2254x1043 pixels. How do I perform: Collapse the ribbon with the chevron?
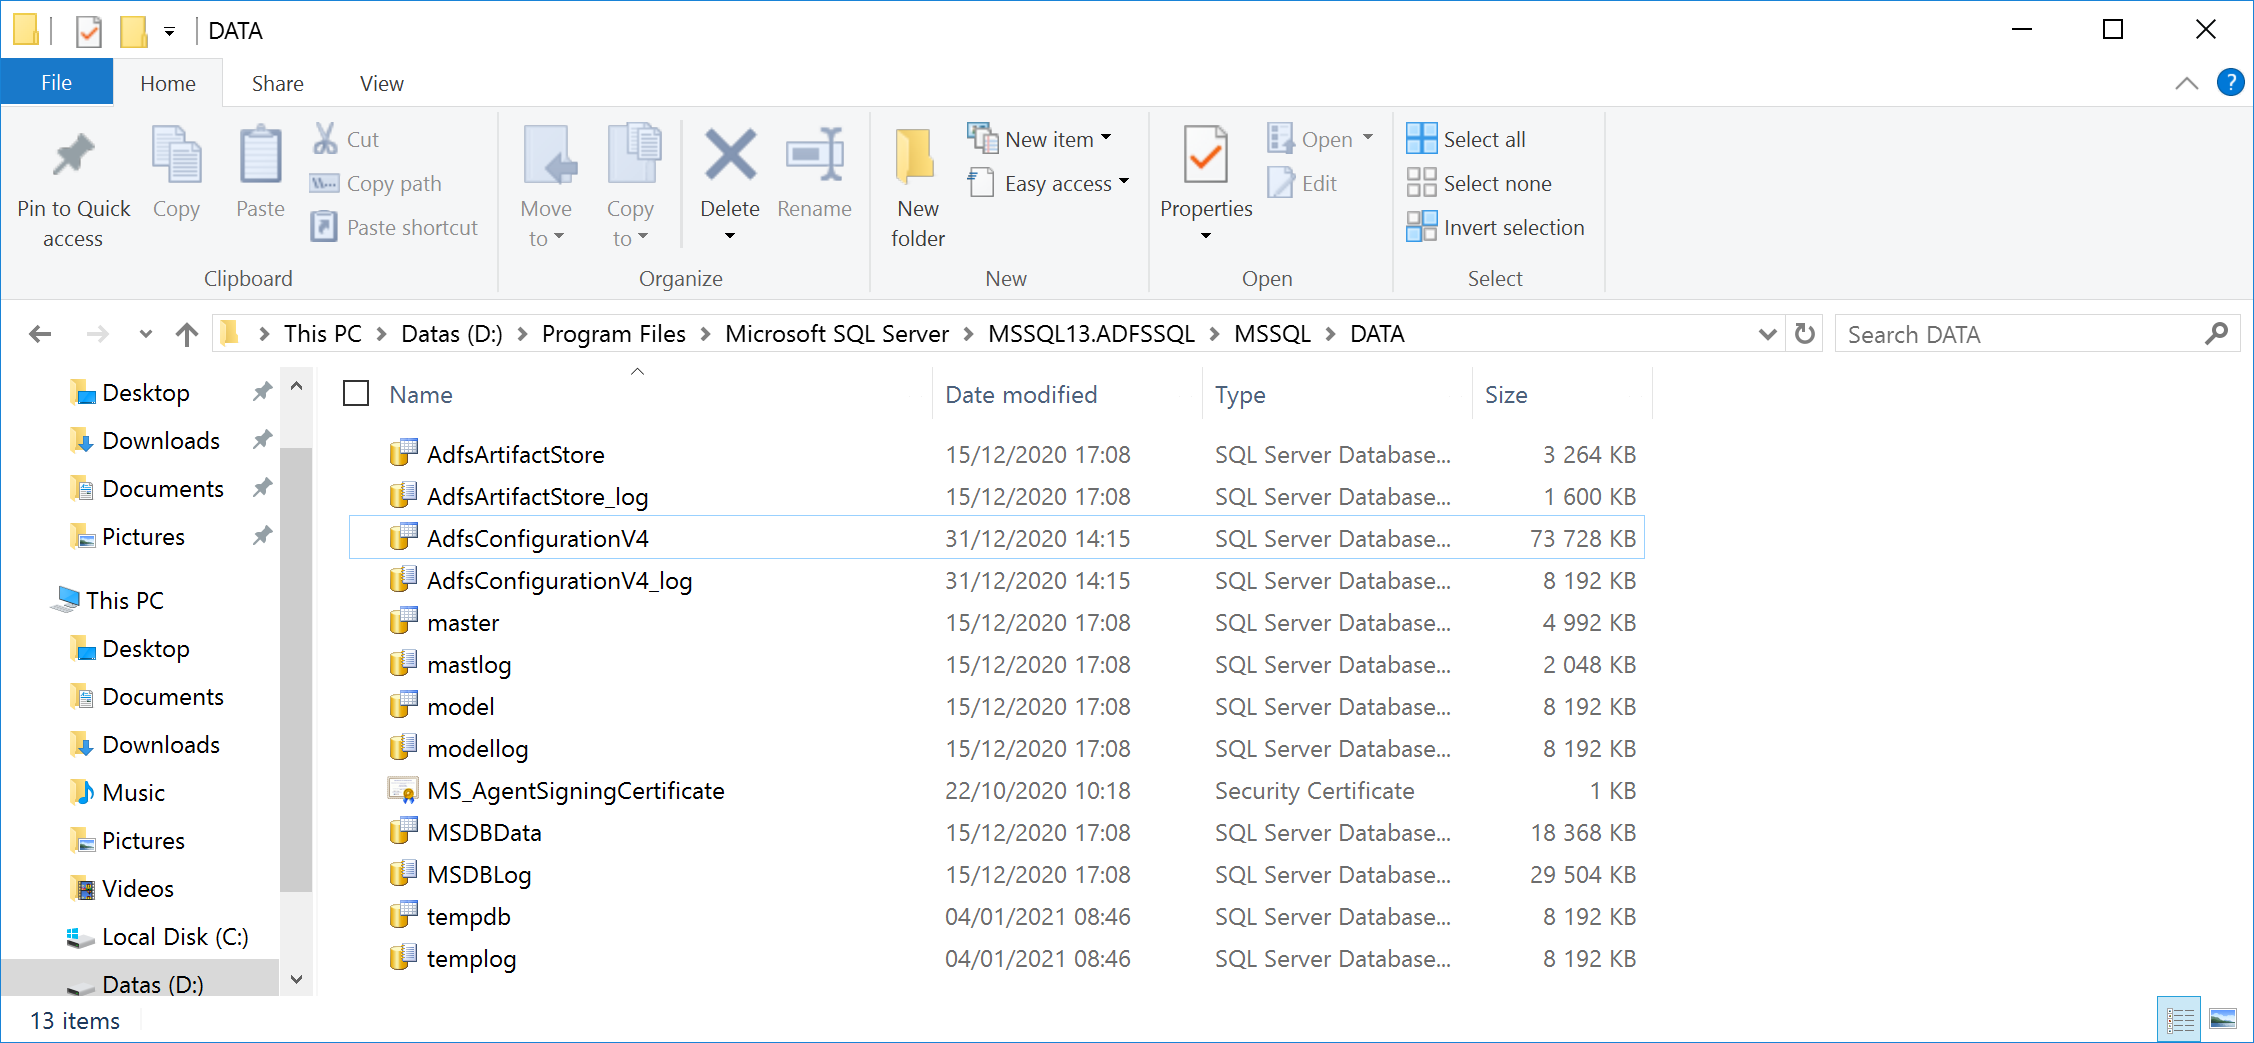pyautogui.click(x=2187, y=83)
